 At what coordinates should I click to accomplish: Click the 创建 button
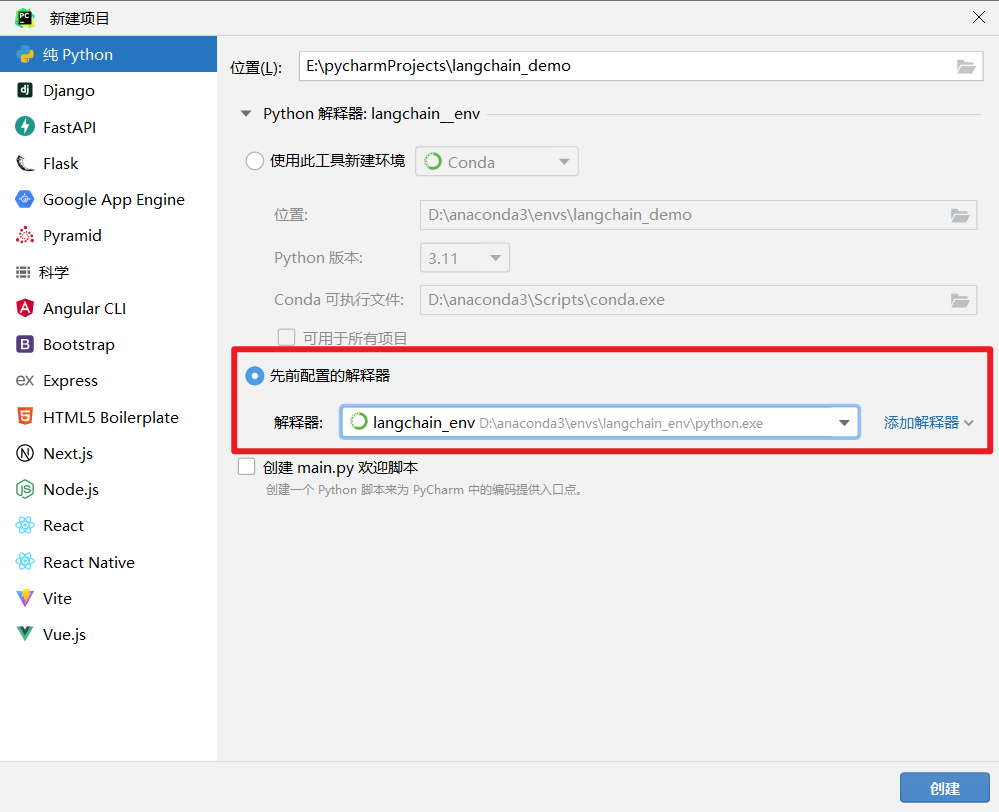point(945,788)
